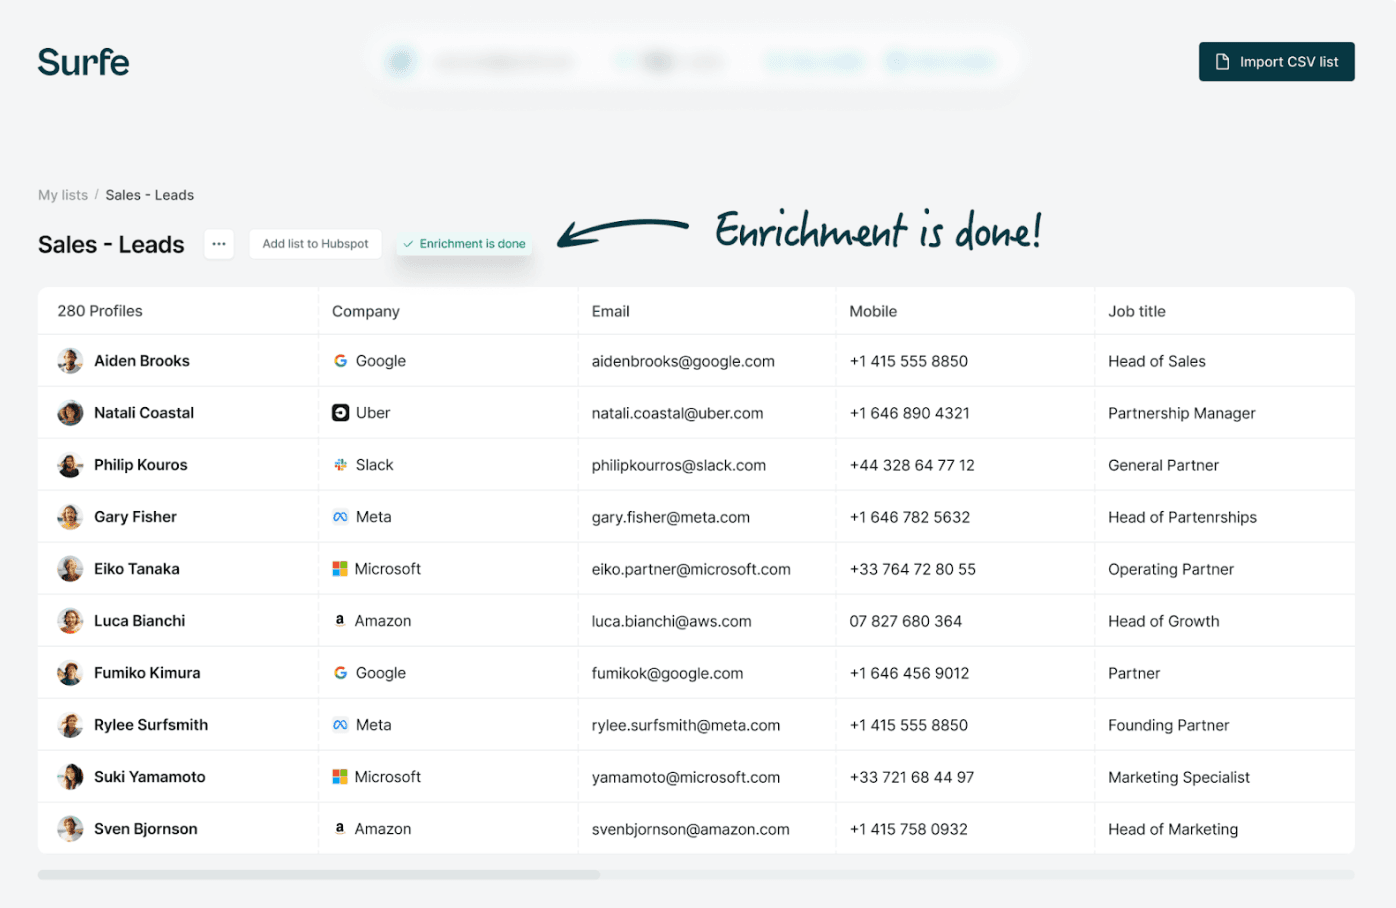1396x908 pixels.
Task: Click the Import CSV list button
Action: click(1276, 62)
